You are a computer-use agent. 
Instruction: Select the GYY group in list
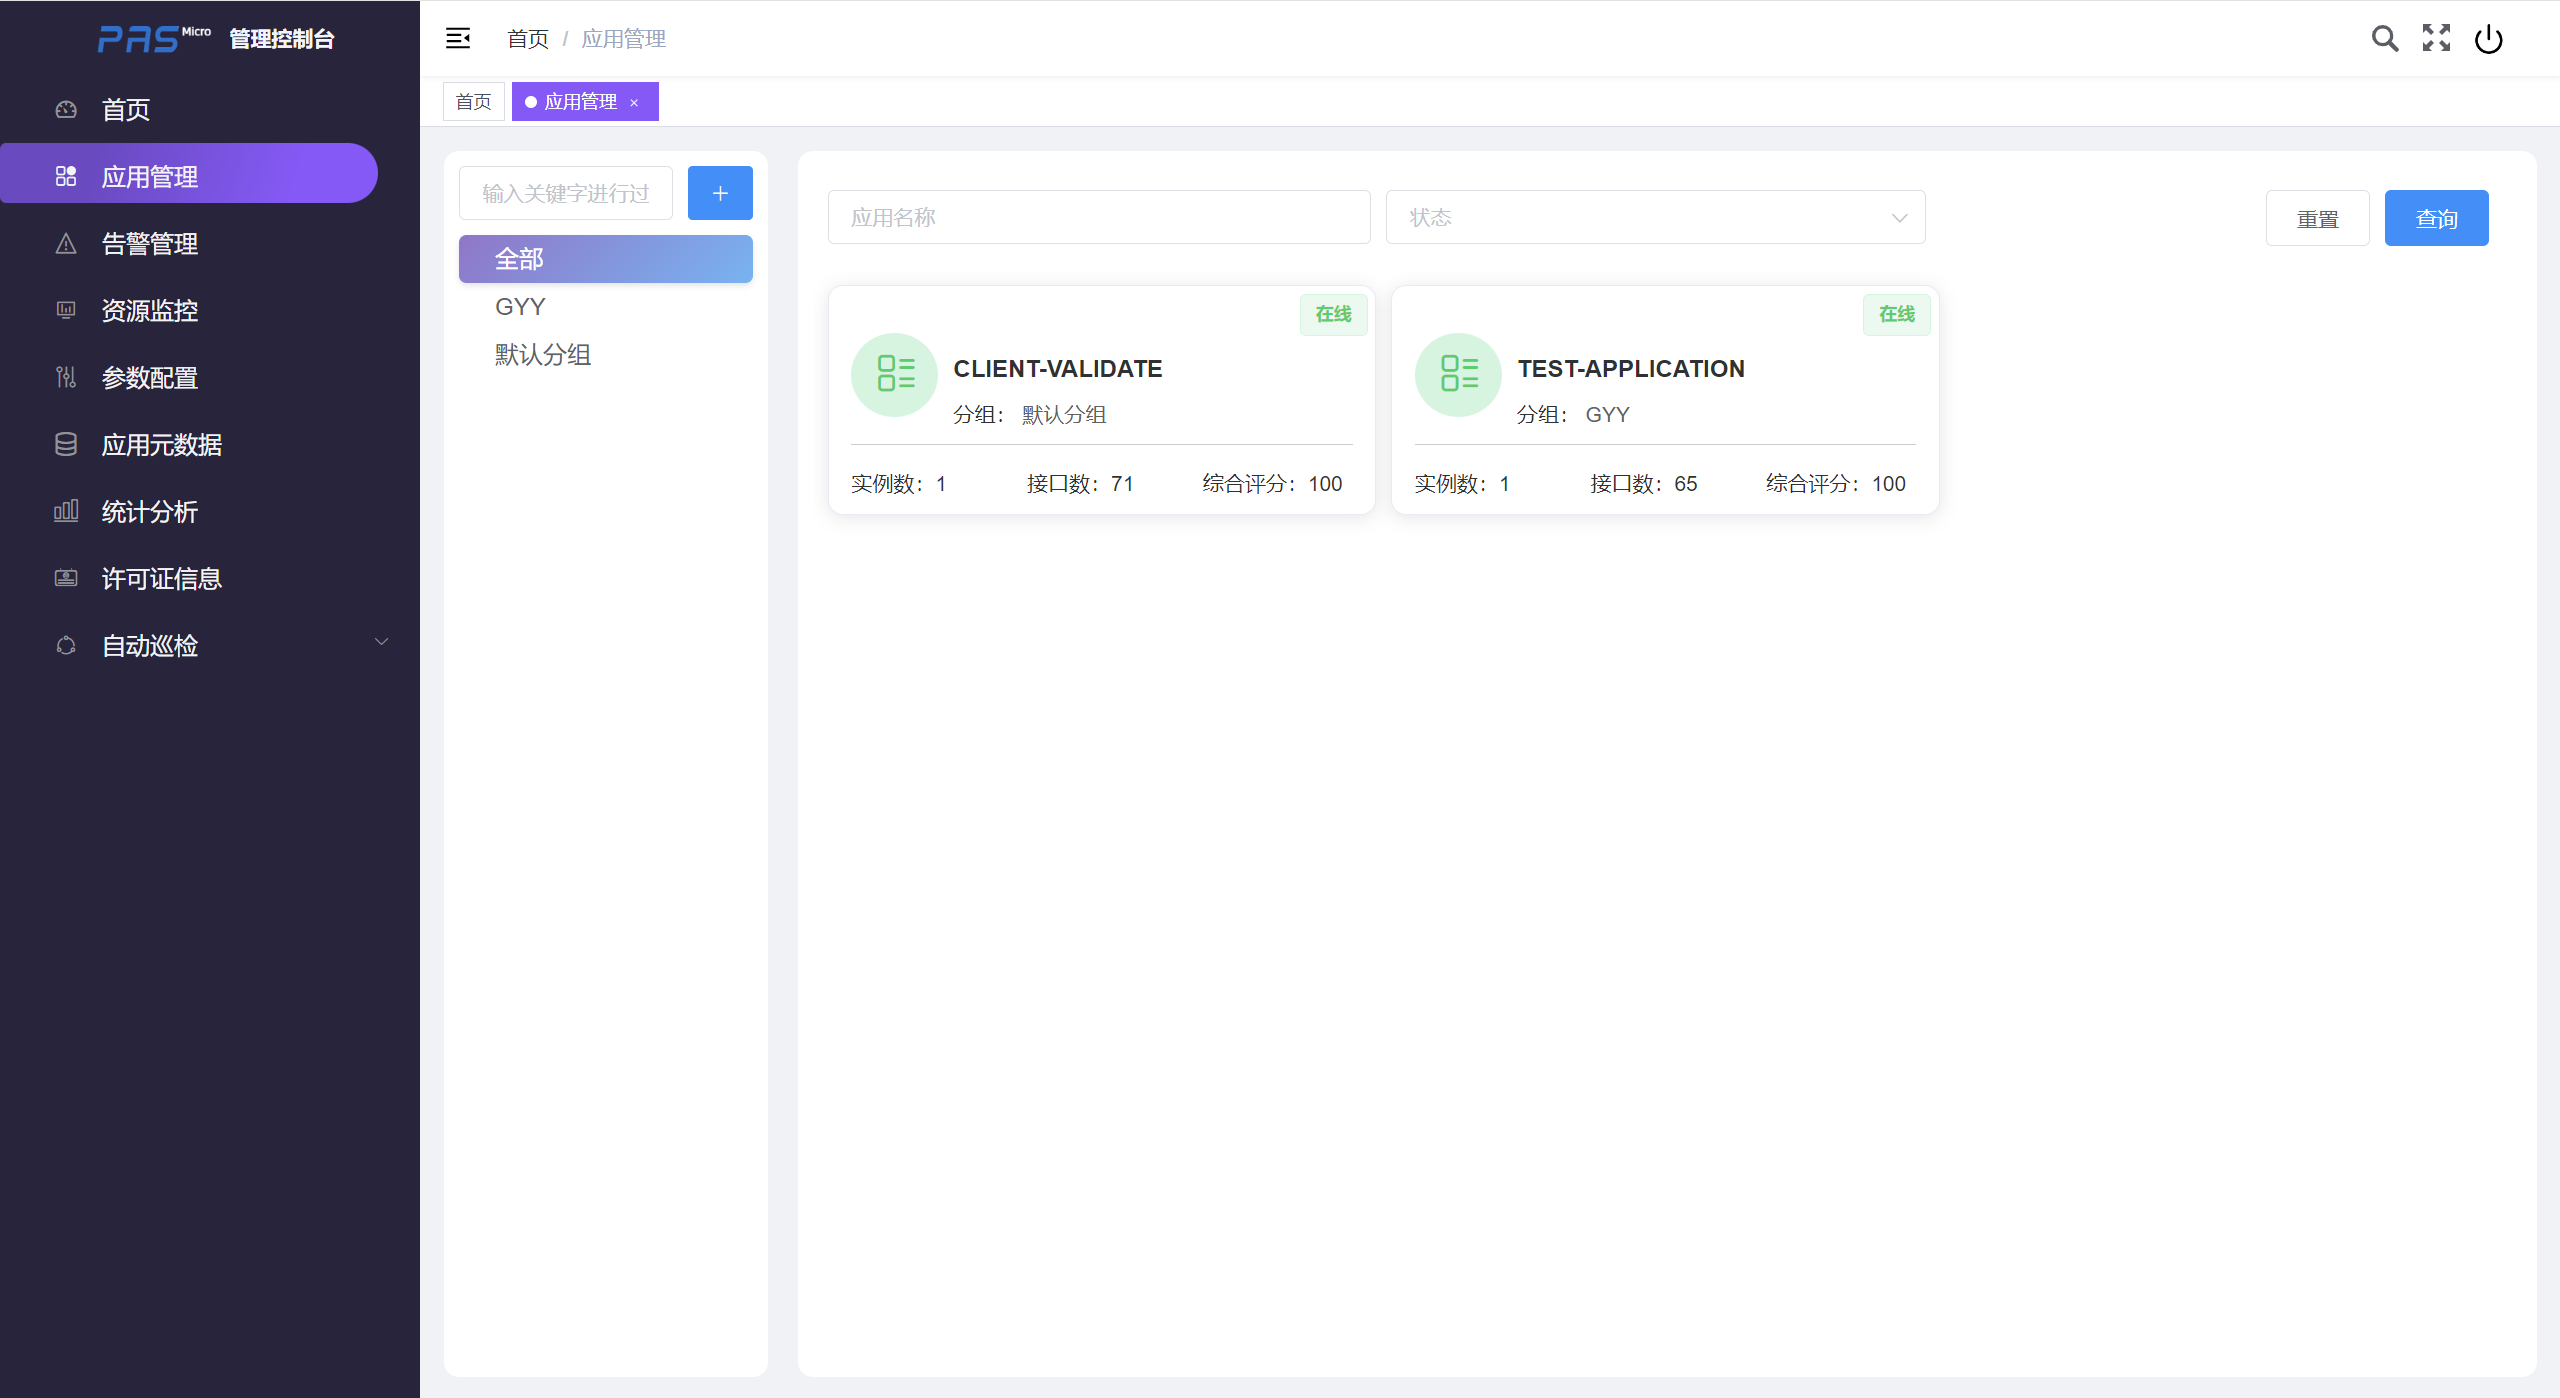tap(520, 307)
